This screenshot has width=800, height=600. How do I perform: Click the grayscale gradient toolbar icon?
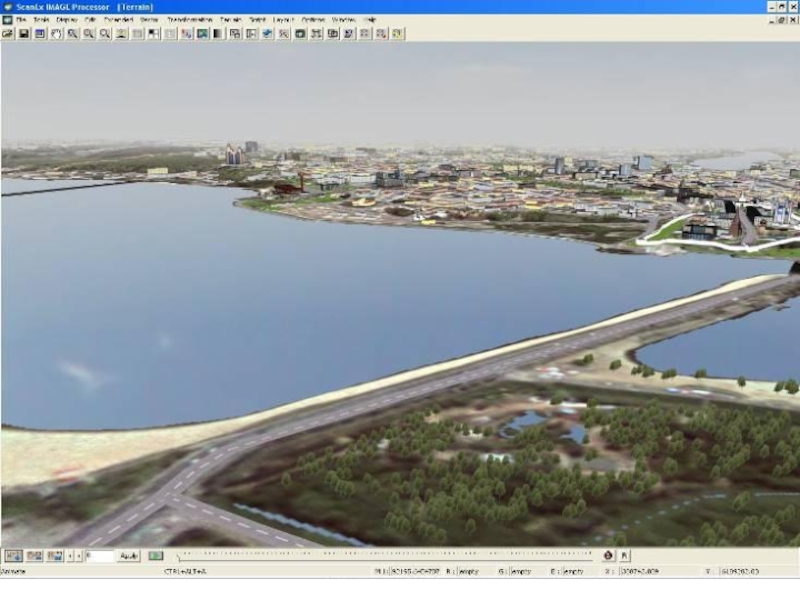tap(218, 33)
